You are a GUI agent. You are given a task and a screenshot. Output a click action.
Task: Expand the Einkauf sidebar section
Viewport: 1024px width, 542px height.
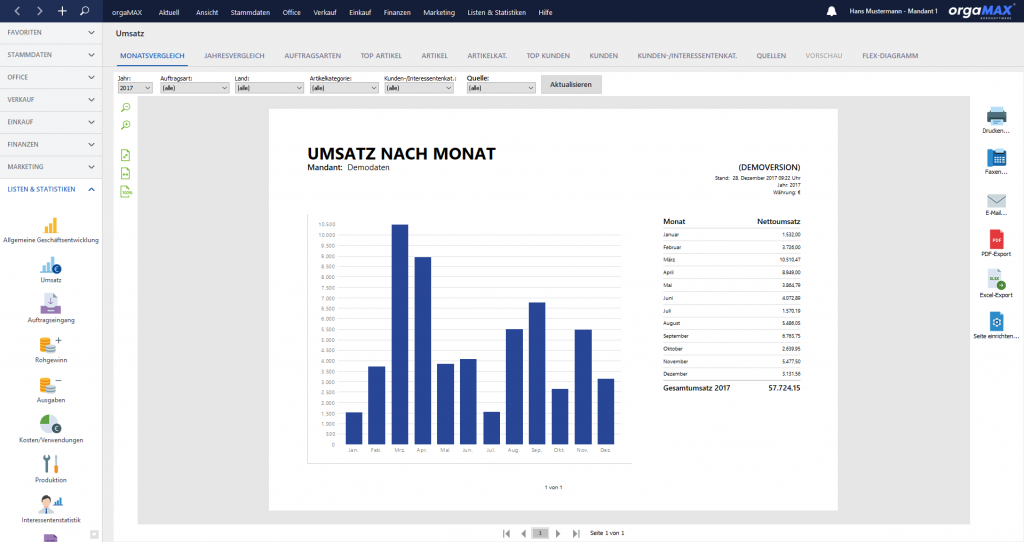click(51, 122)
